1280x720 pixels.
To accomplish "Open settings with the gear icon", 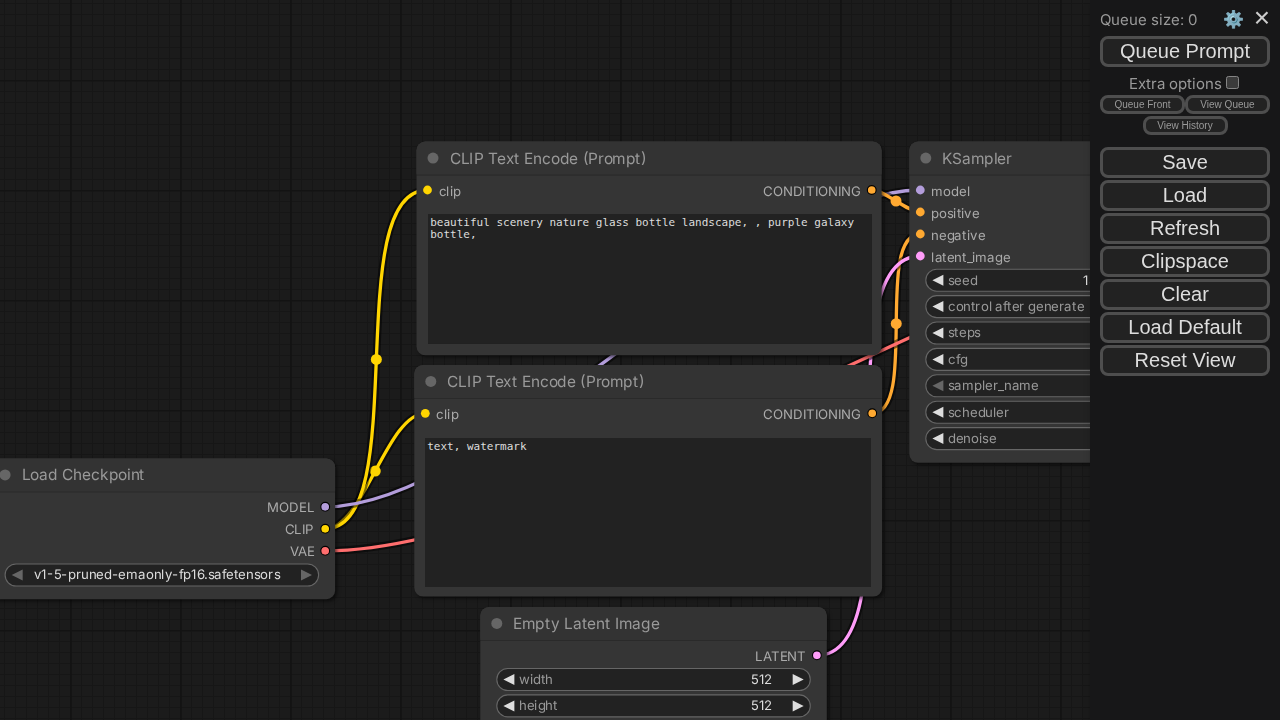I will click(x=1233, y=19).
